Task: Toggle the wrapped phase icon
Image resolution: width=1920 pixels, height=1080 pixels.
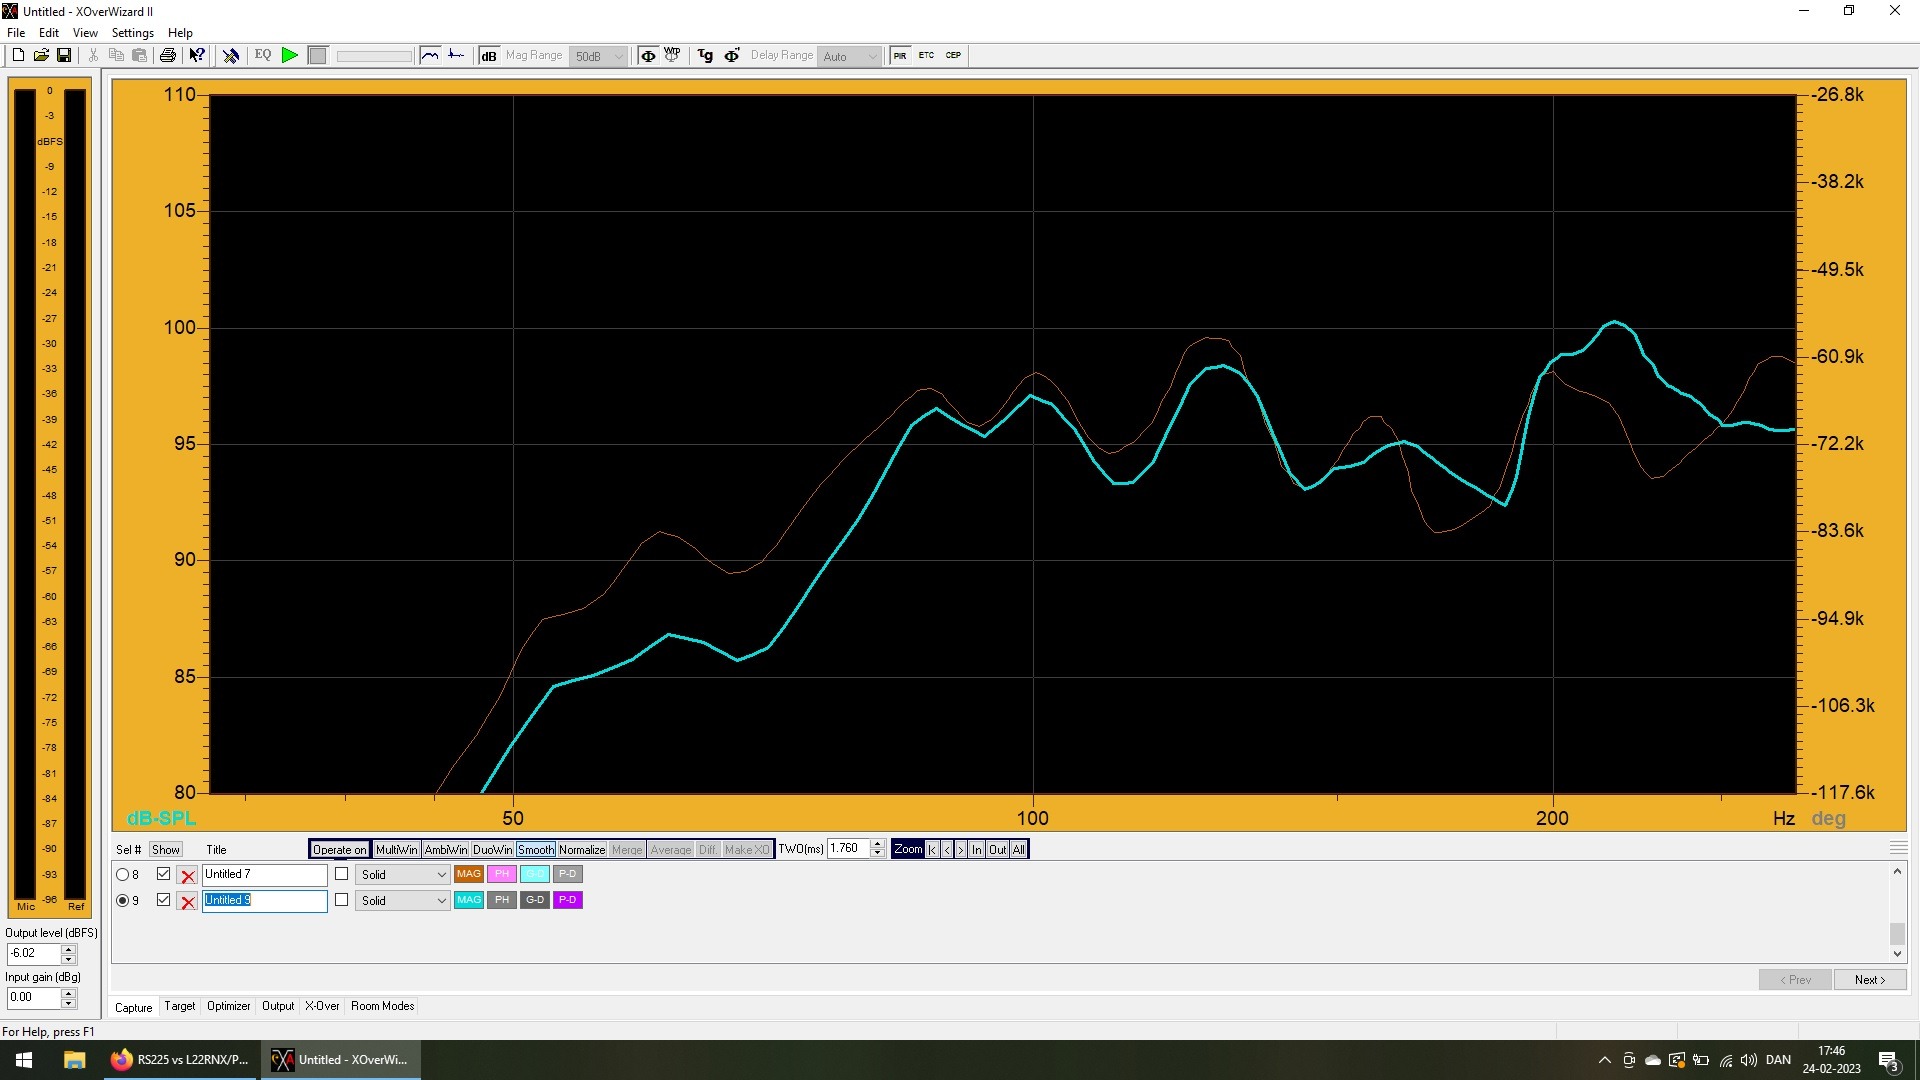Action: coord(672,56)
